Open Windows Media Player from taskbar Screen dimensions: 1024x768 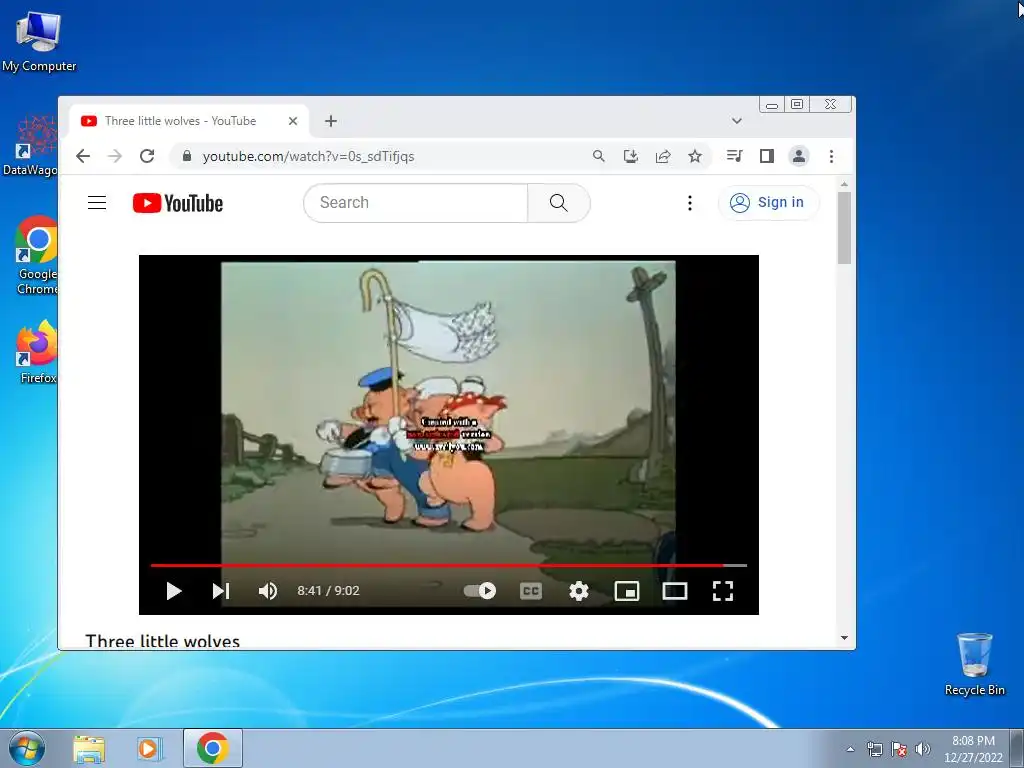tap(149, 748)
